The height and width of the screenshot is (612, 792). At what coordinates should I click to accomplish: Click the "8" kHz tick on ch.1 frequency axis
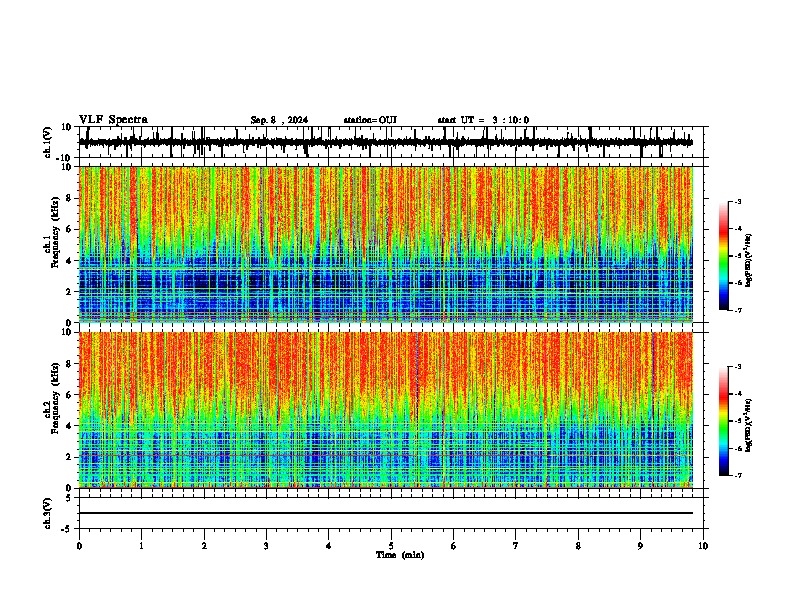point(69,198)
